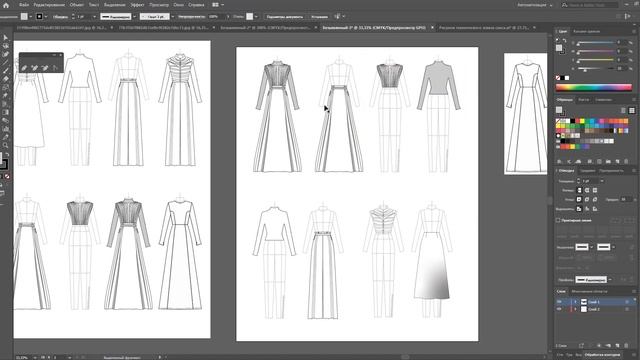The height and width of the screenshot is (360, 640).
Task: Open the Swatch Libraries menu icon
Action: [x=559, y=162]
